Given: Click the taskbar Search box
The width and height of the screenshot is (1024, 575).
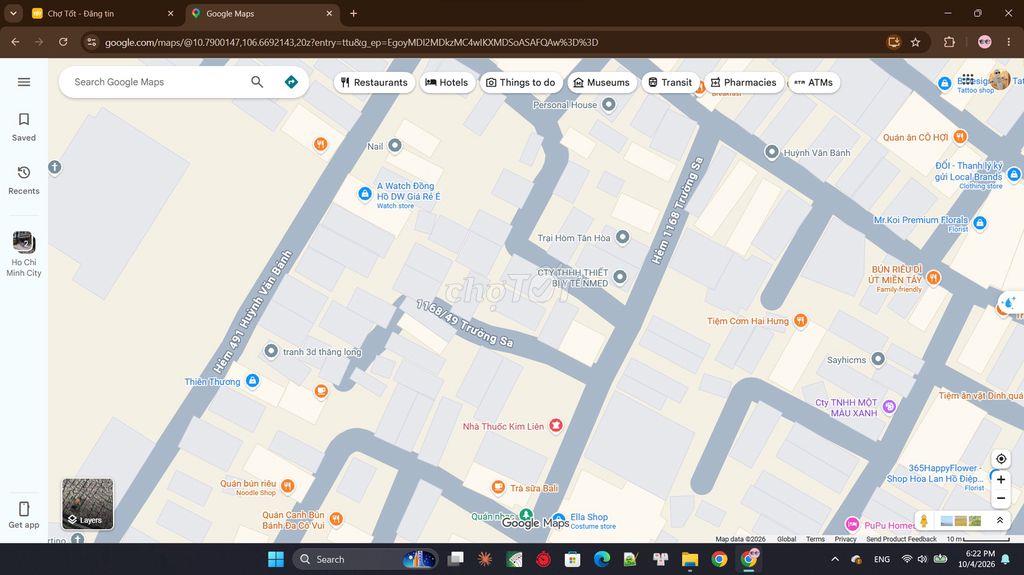Looking at the screenshot, I should [364, 559].
